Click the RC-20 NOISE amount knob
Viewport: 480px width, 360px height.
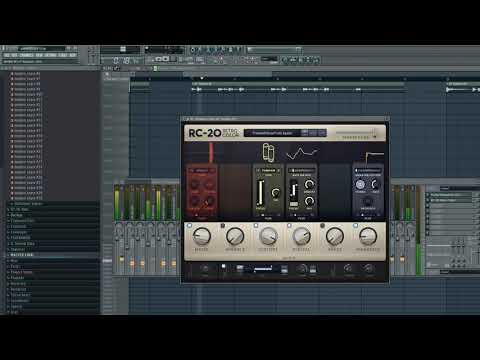tap(201, 236)
